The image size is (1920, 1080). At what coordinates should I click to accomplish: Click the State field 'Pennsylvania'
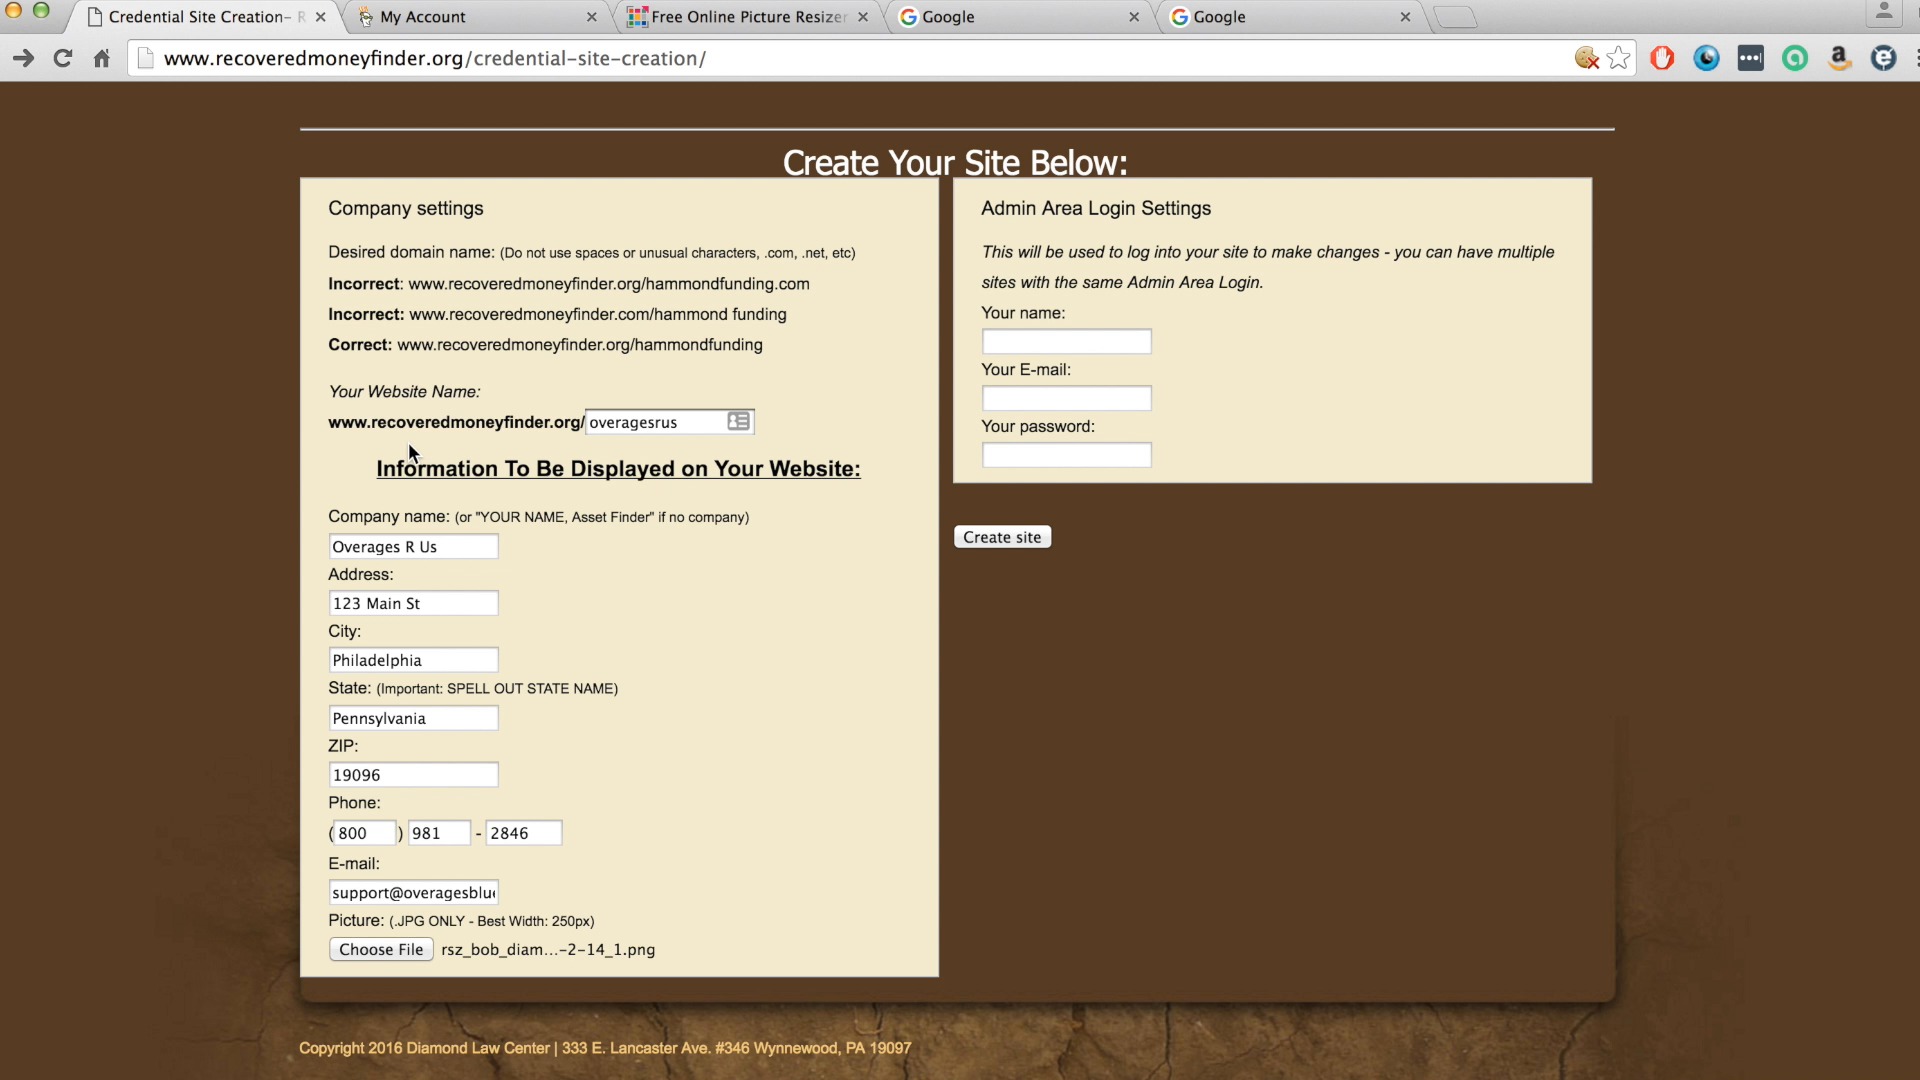[413, 718]
